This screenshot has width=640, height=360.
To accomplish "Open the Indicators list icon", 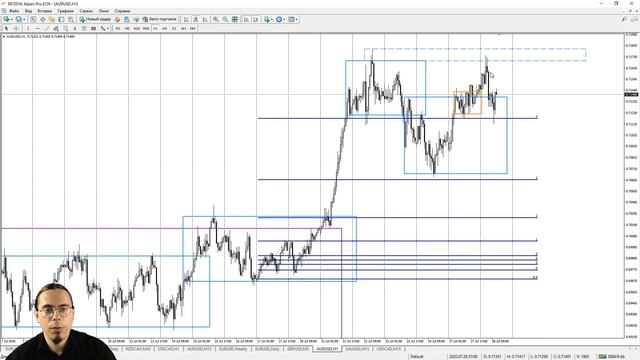I will pos(266,19).
